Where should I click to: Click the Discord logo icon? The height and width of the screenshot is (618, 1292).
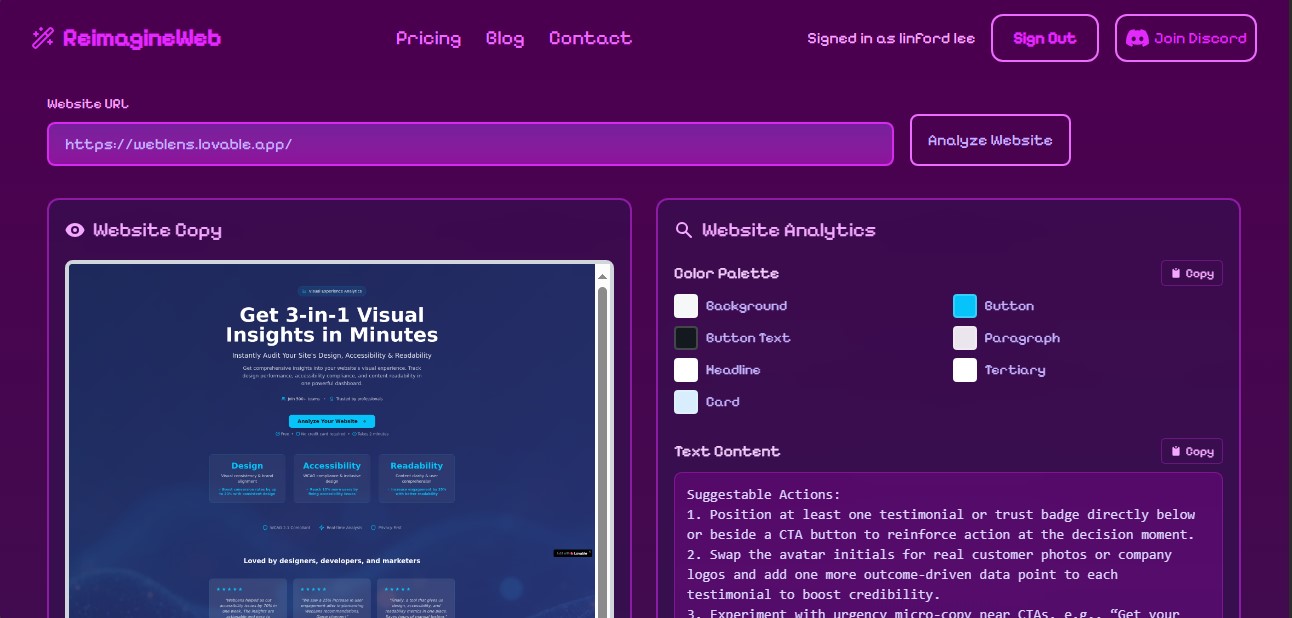pyautogui.click(x=1137, y=38)
